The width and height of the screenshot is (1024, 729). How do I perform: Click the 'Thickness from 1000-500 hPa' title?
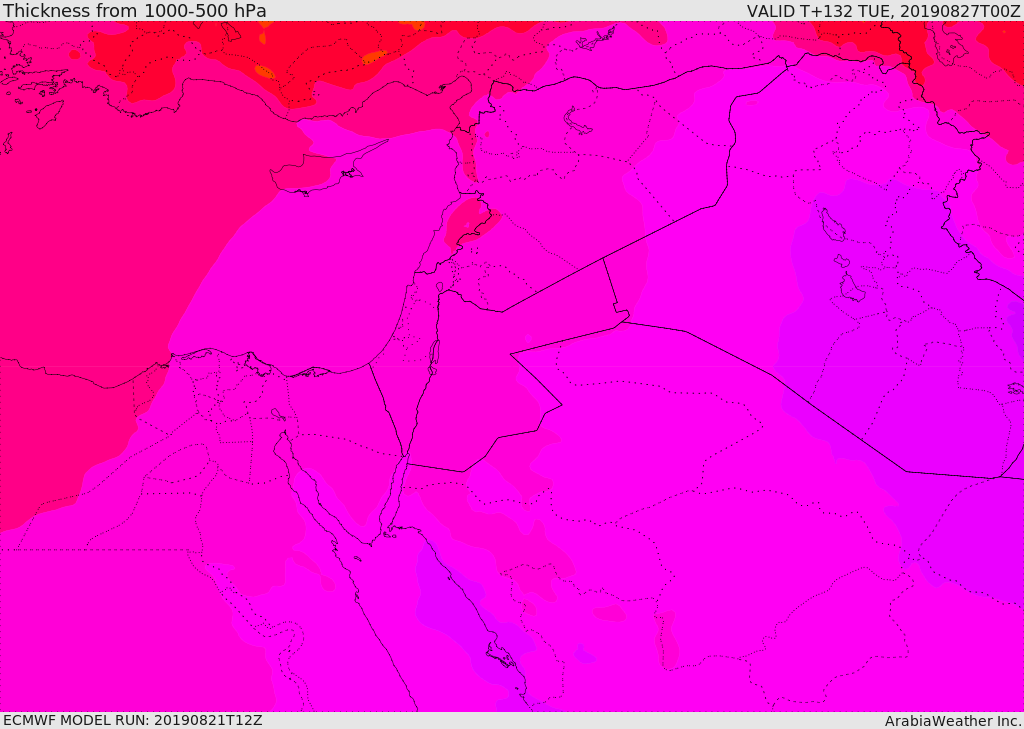135,10
